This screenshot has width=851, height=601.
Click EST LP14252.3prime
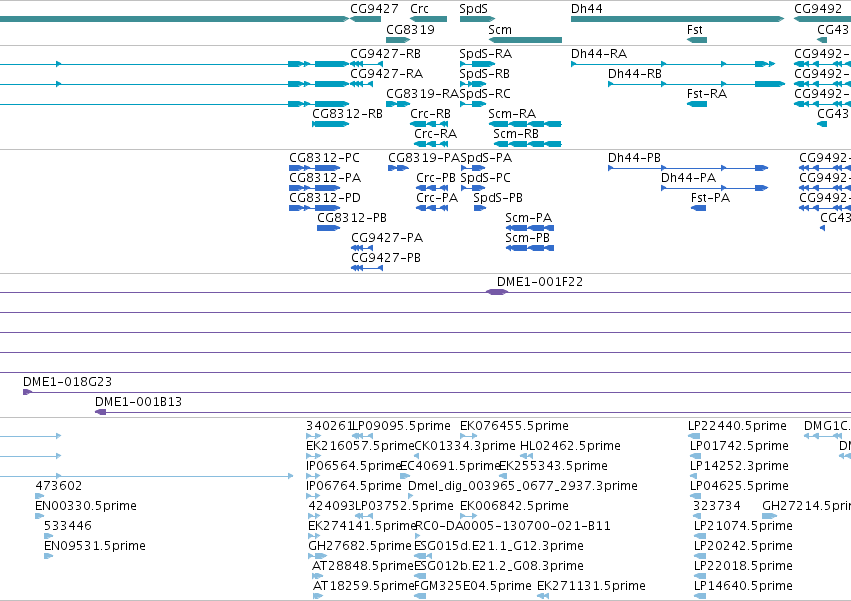[x=693, y=476]
